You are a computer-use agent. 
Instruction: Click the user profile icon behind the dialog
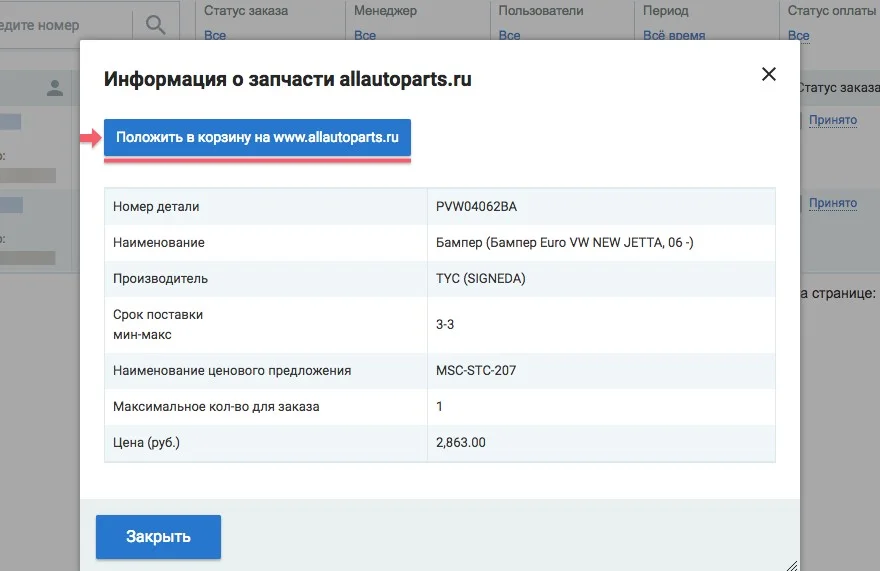pyautogui.click(x=55, y=88)
